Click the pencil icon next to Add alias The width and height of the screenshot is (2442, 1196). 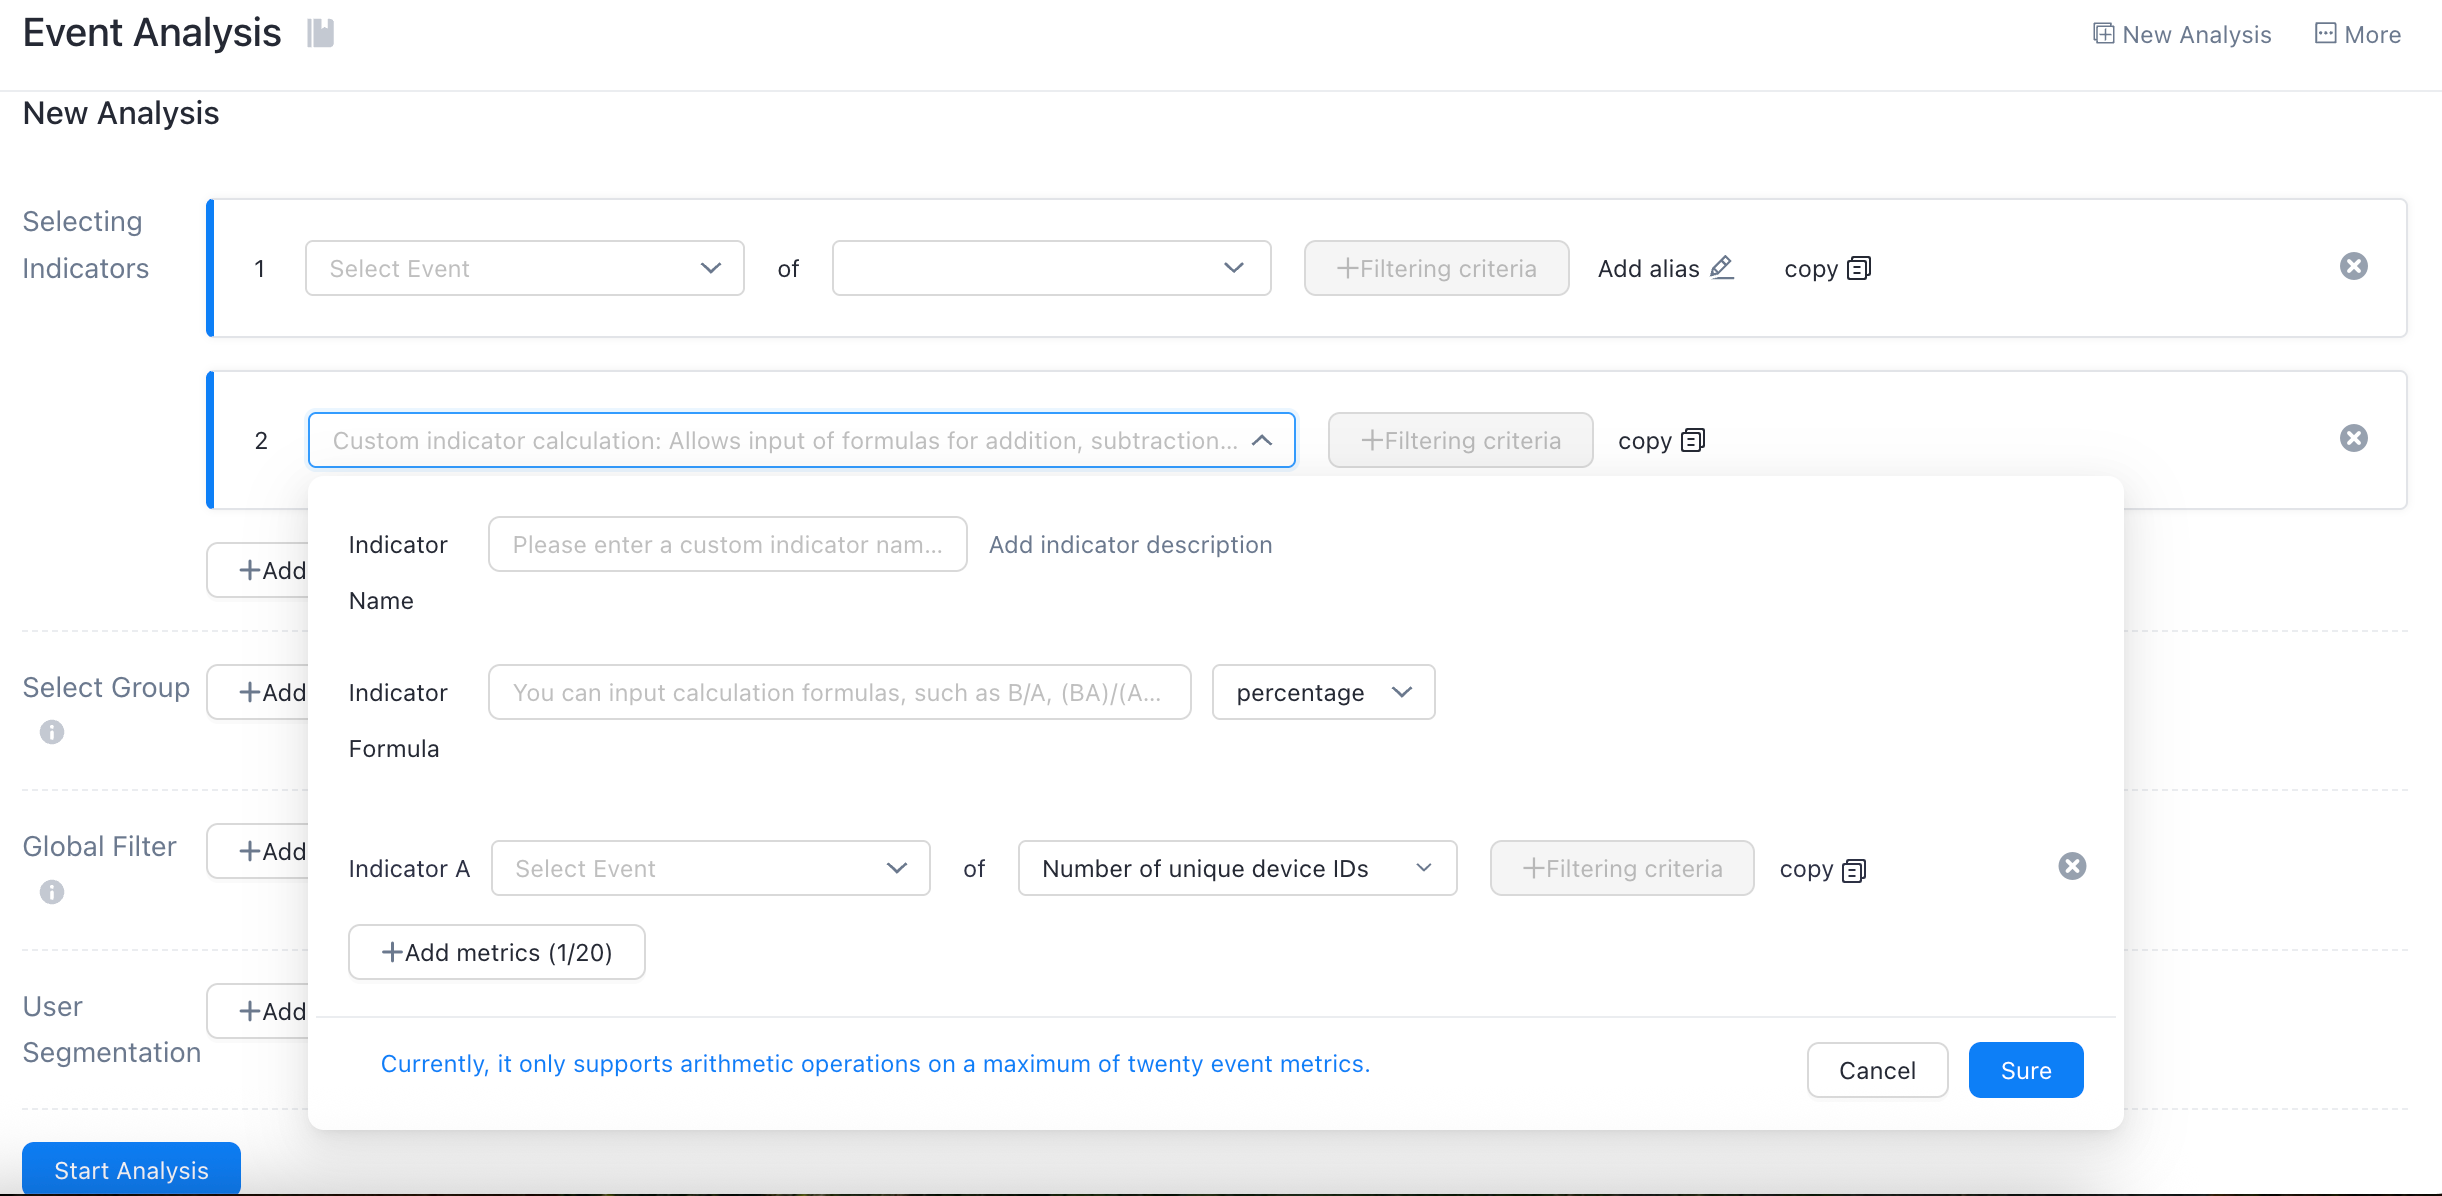coord(1722,268)
